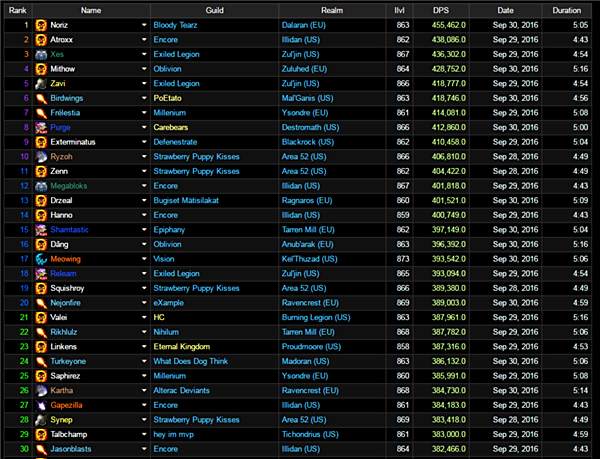Open the dropdown arrow for Exterminatus
The width and height of the screenshot is (600, 459).
click(x=144, y=142)
